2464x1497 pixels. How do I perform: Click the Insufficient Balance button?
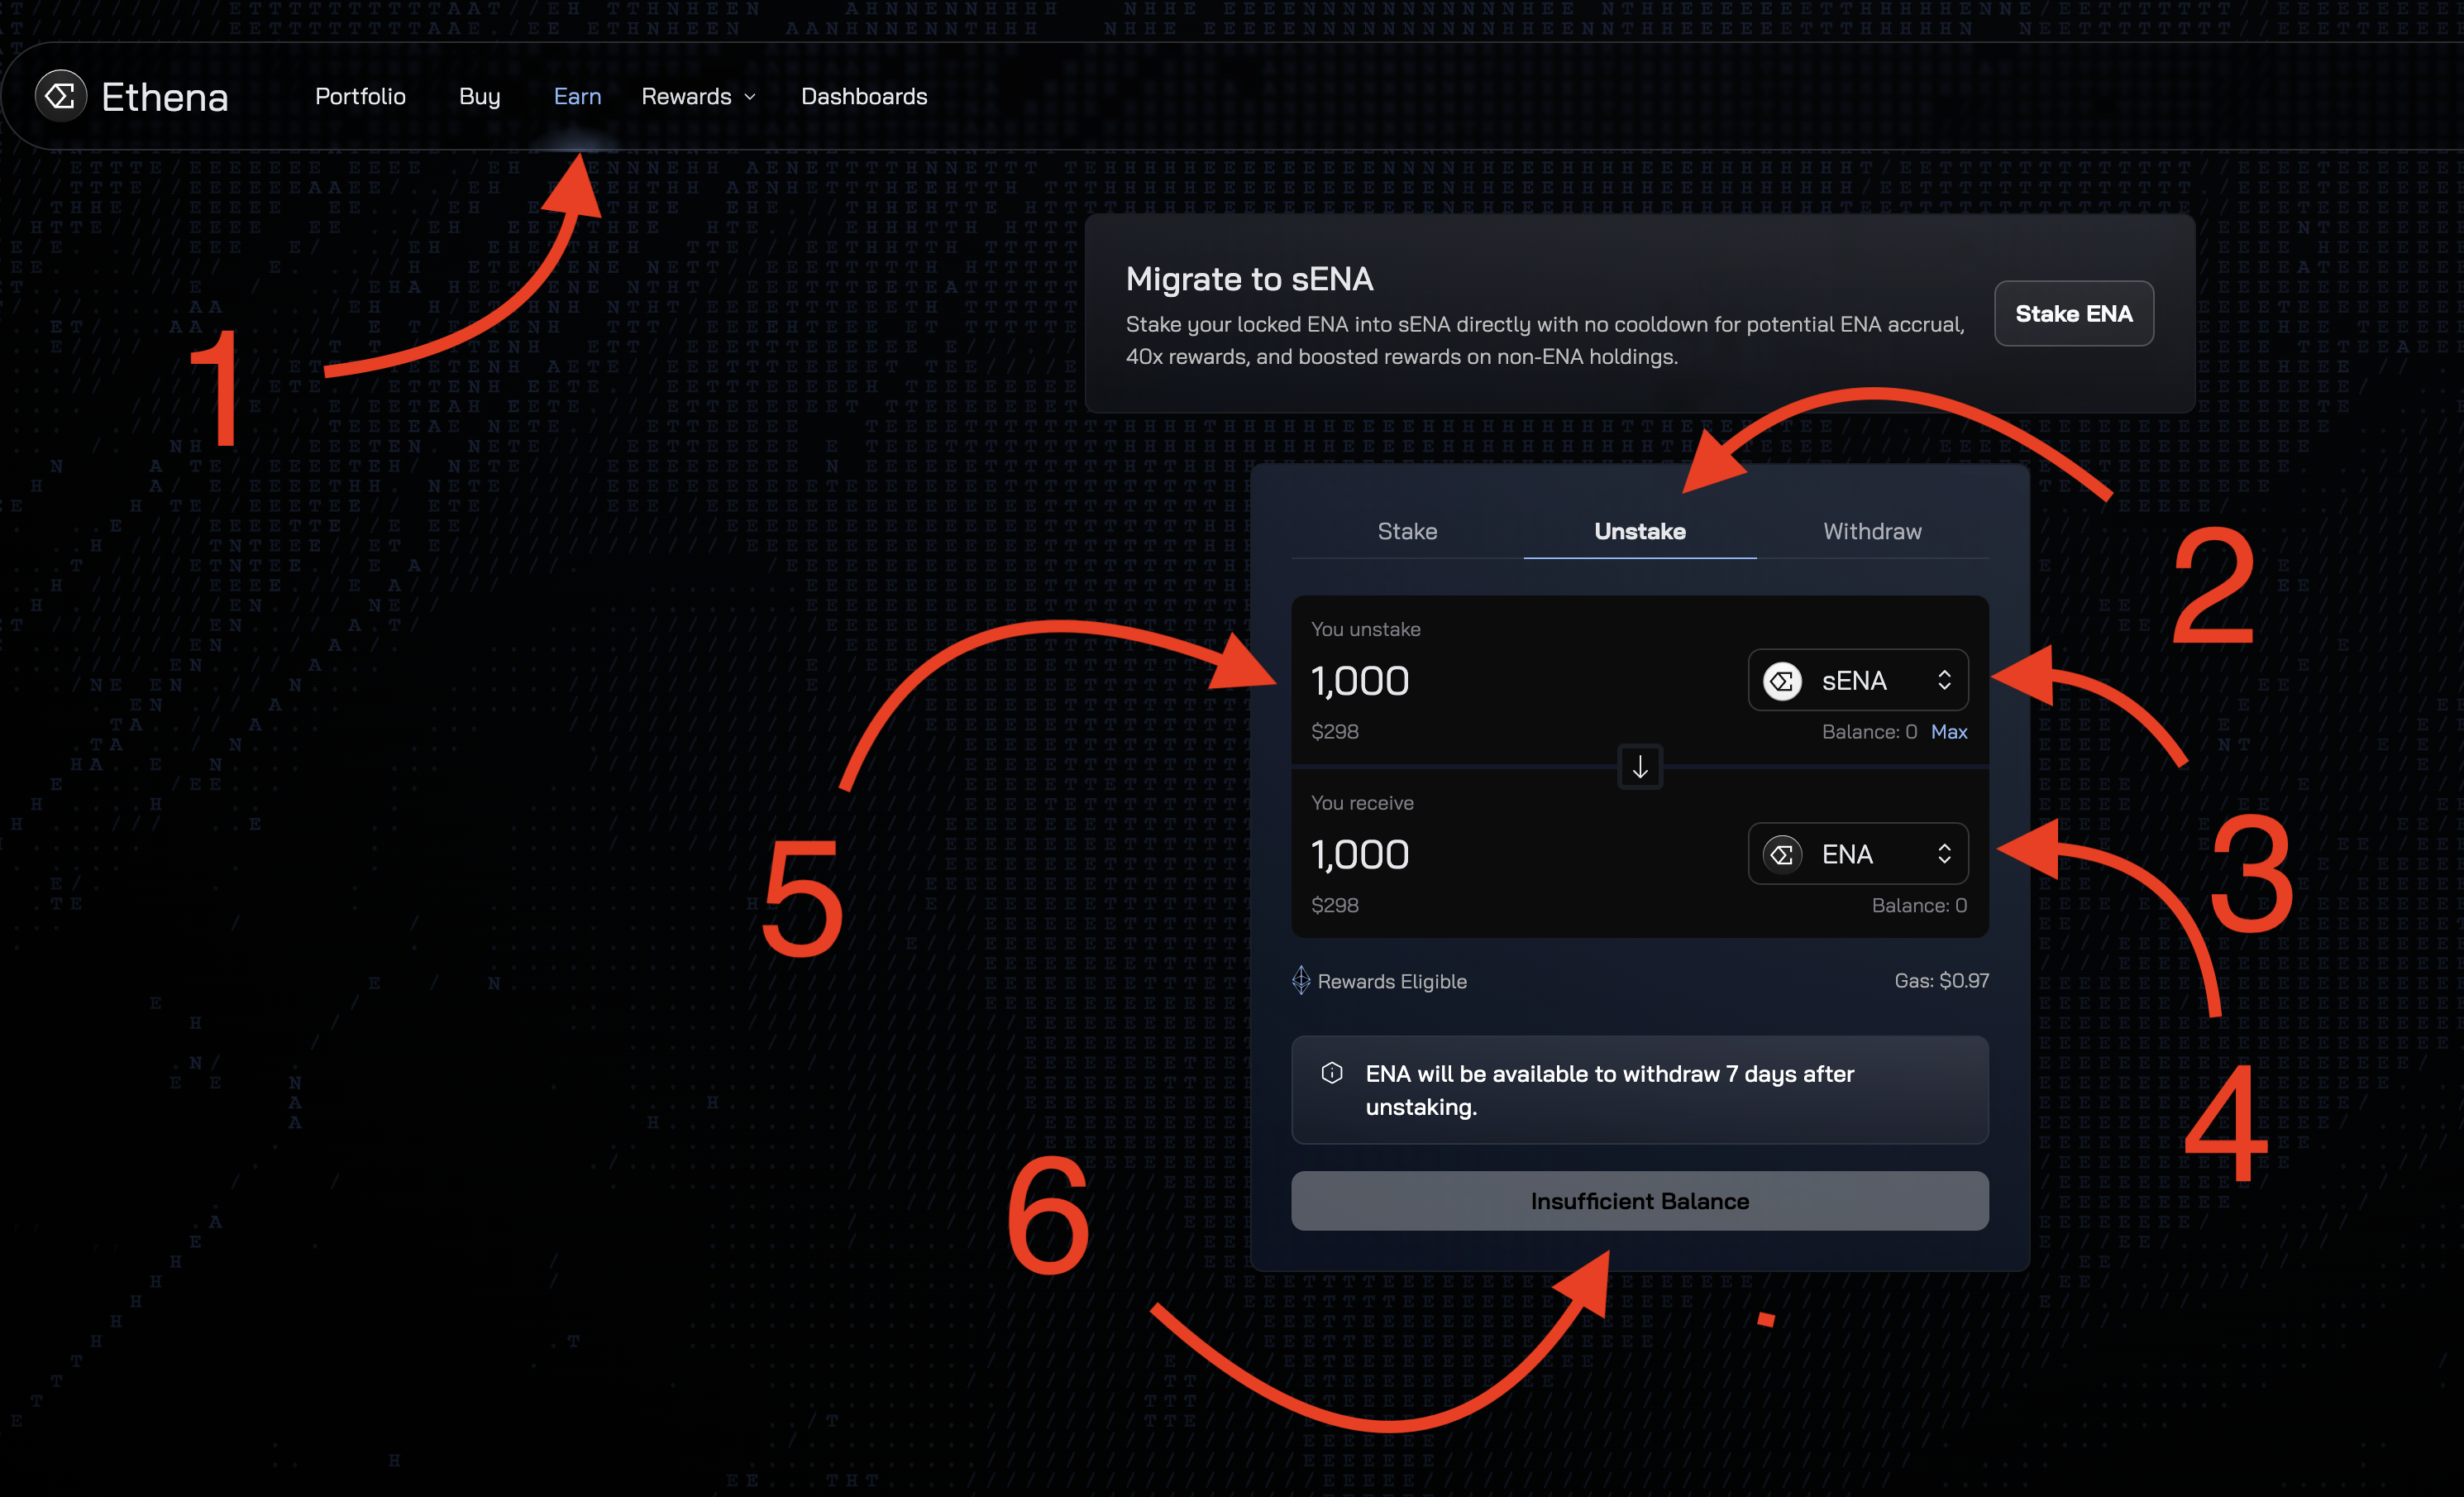tap(1640, 1201)
